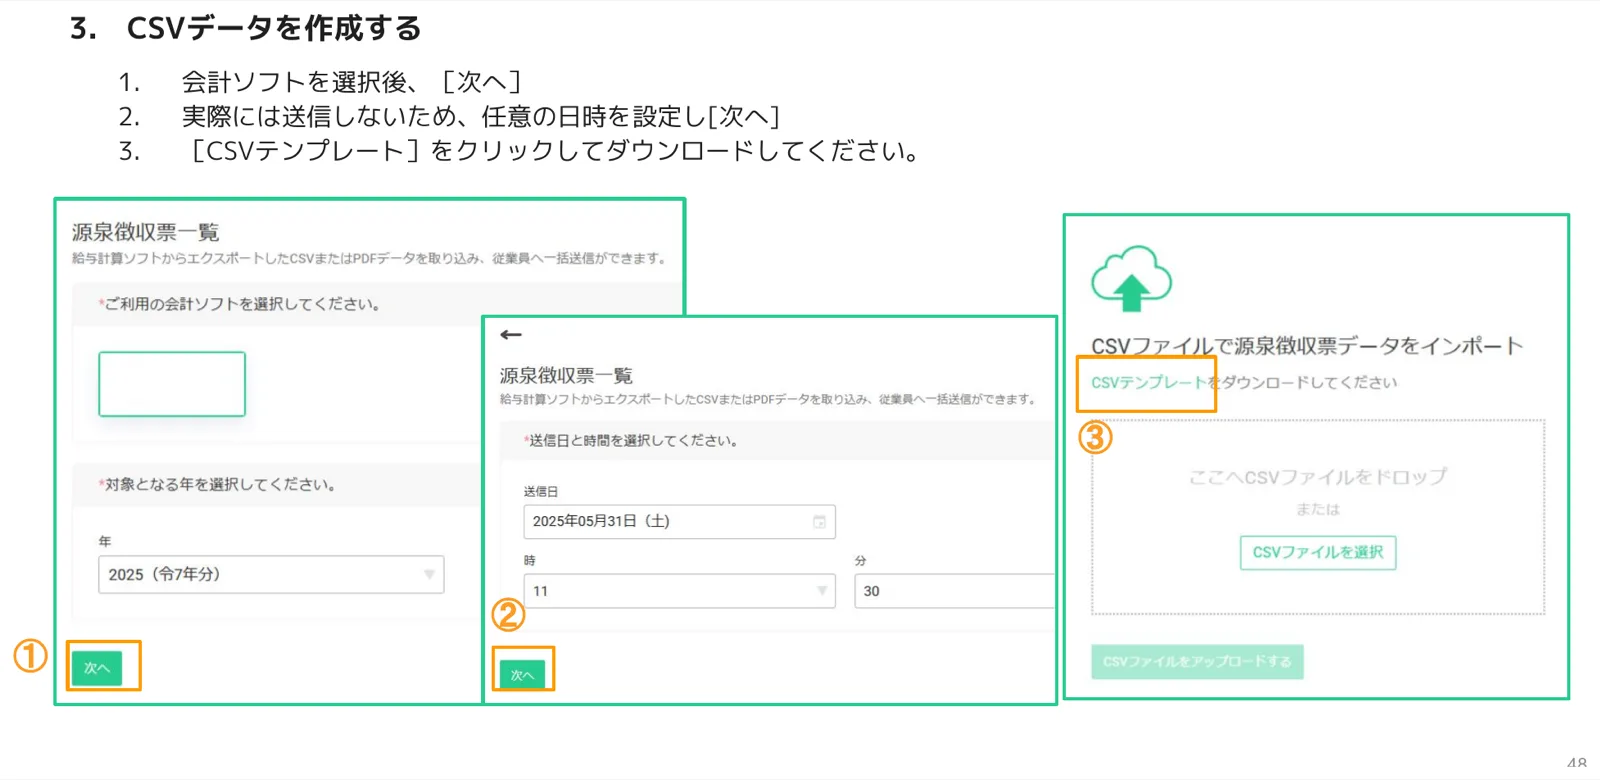Click the 分 field showing 30

[954, 591]
